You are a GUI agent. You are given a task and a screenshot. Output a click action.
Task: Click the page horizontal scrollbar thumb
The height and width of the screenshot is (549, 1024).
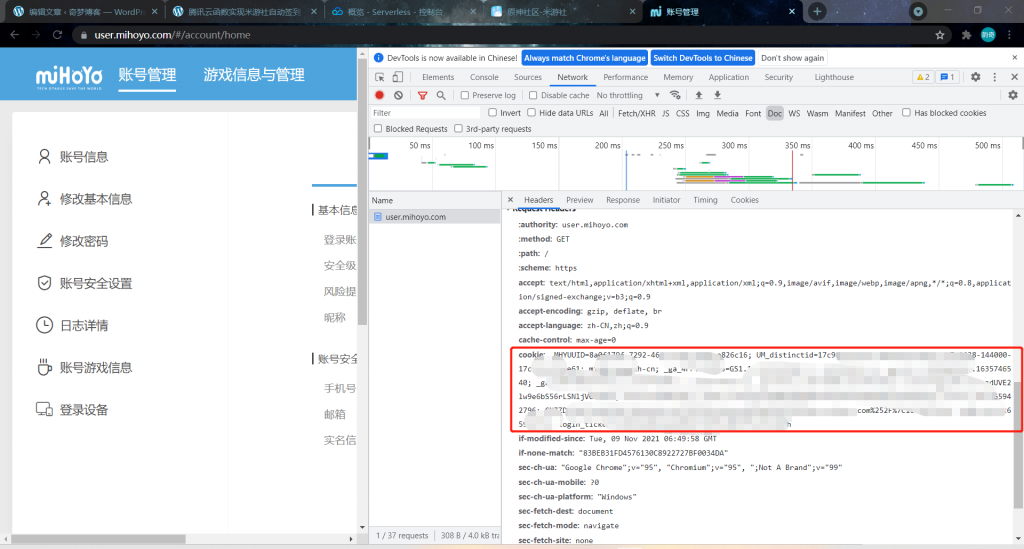[x=99, y=539]
